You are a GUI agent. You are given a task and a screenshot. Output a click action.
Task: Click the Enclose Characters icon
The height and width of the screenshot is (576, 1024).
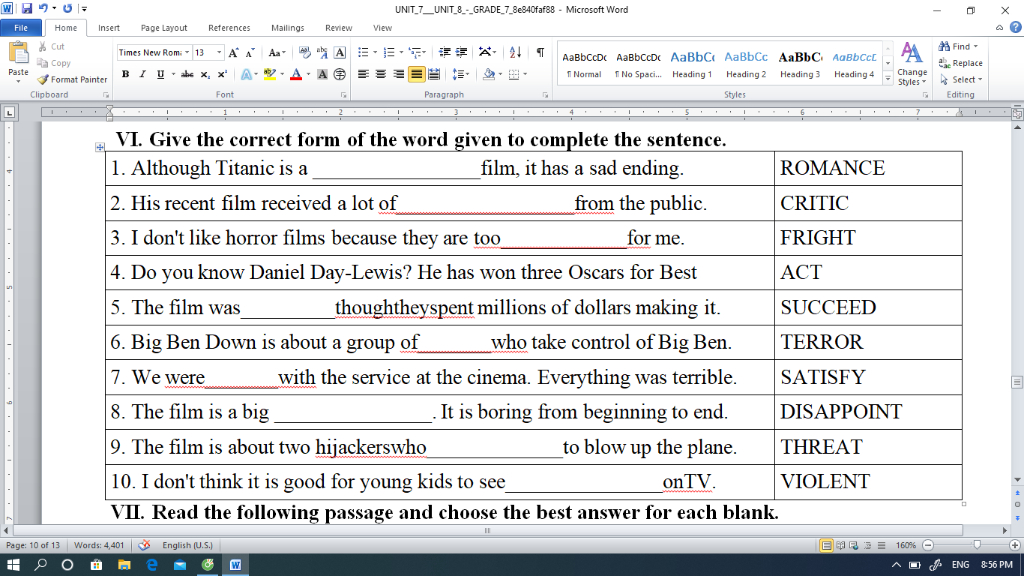tap(340, 74)
